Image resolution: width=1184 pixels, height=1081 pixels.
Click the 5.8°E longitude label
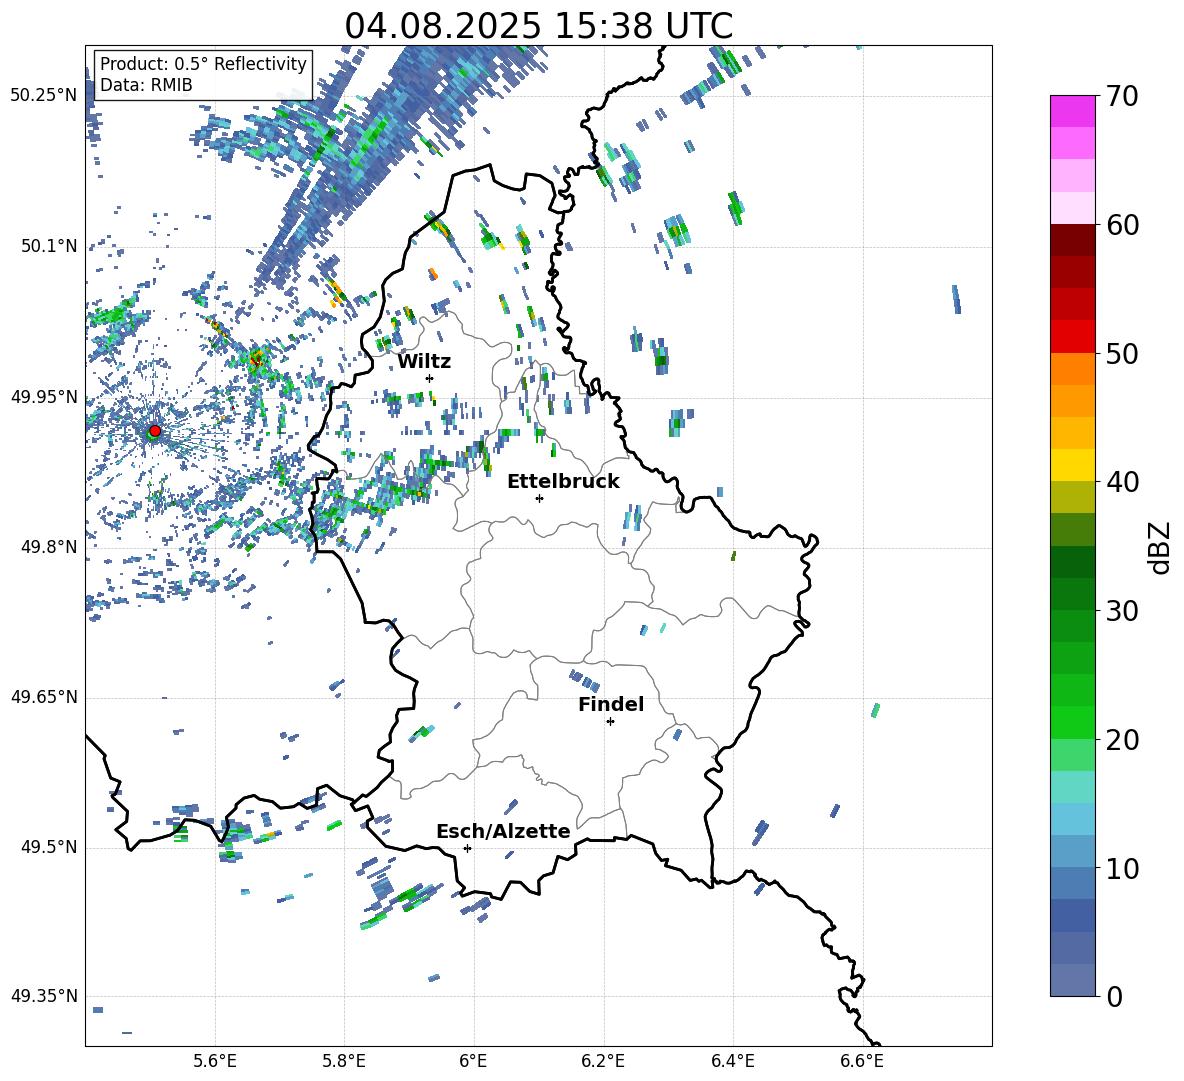tap(344, 1061)
